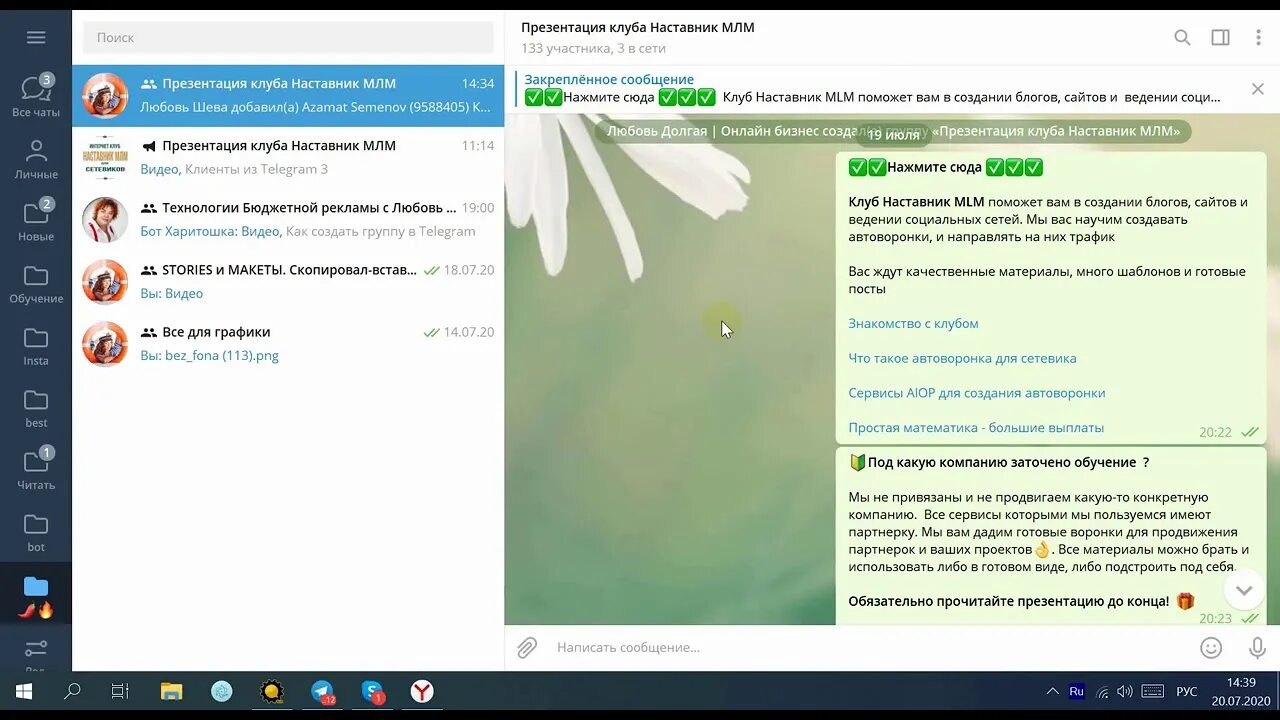Open the "bot" folder
This screenshot has width=1280, height=720.
point(36,531)
